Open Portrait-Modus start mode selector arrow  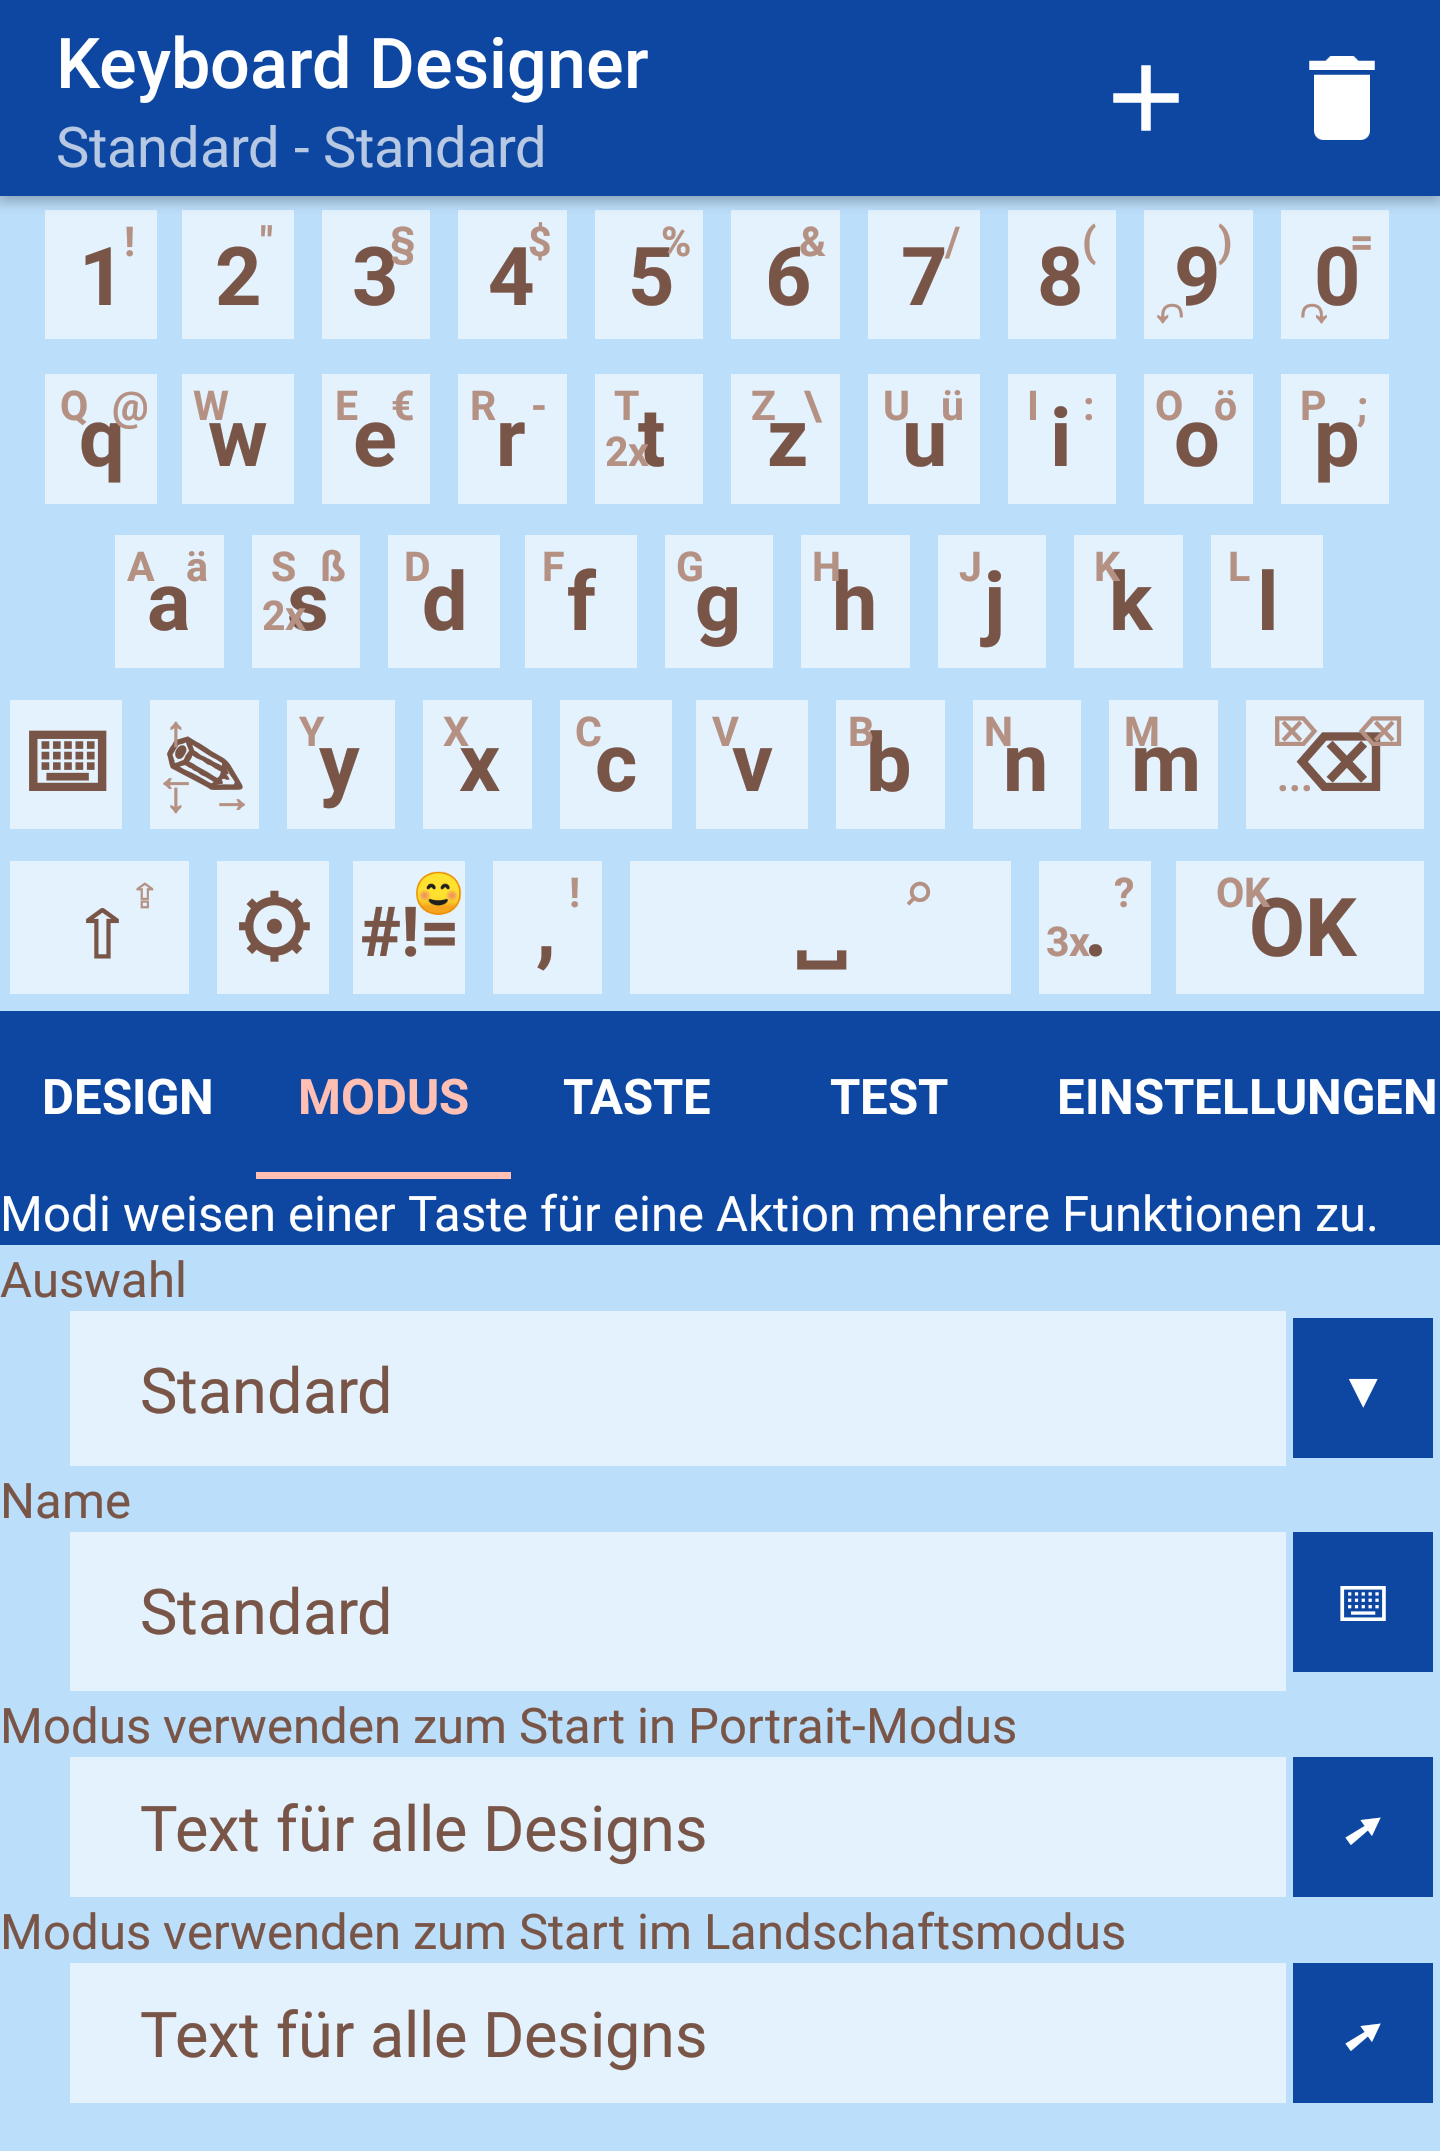point(1362,1827)
